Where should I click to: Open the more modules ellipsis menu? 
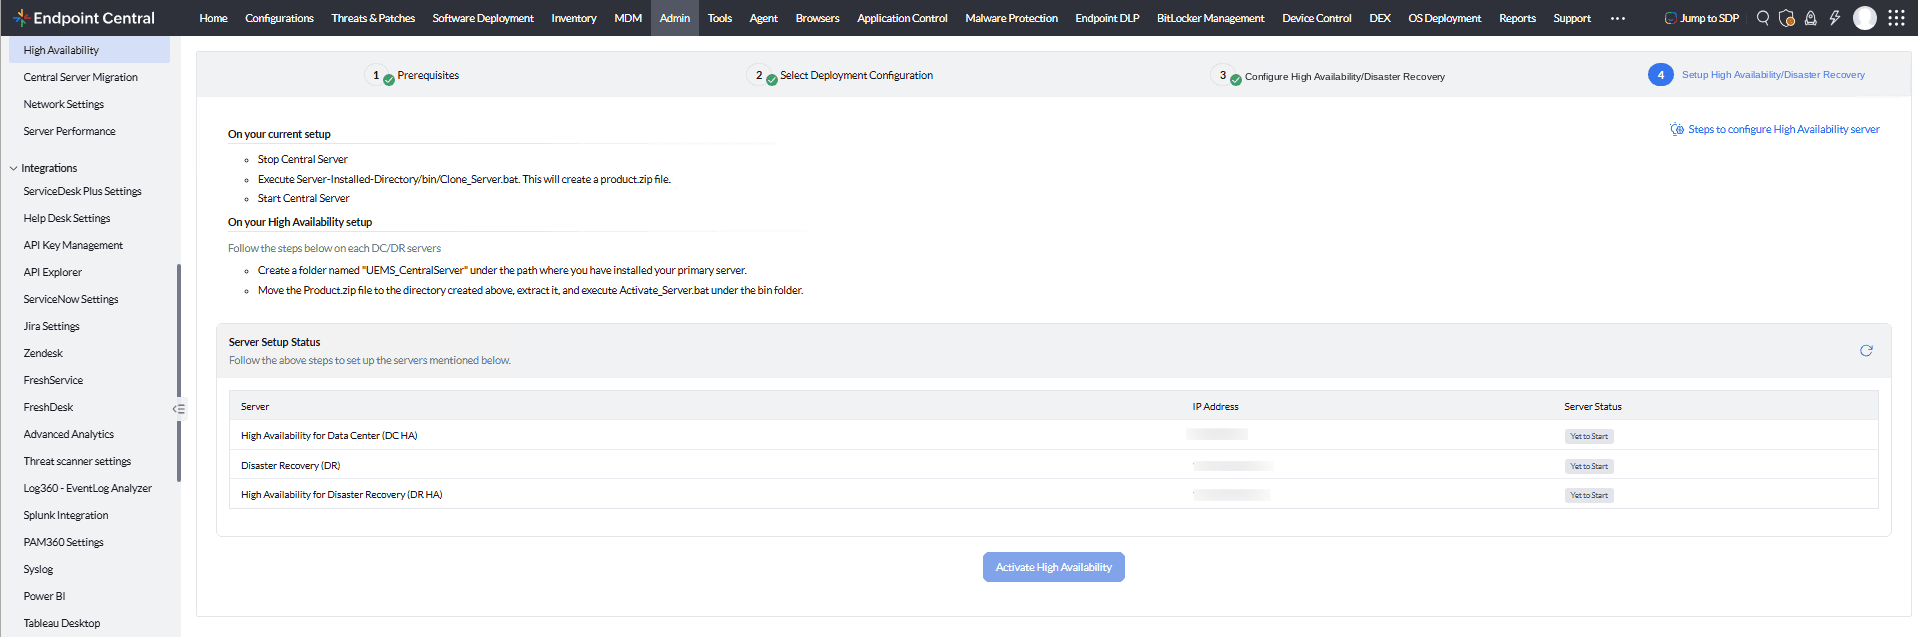[1618, 18]
